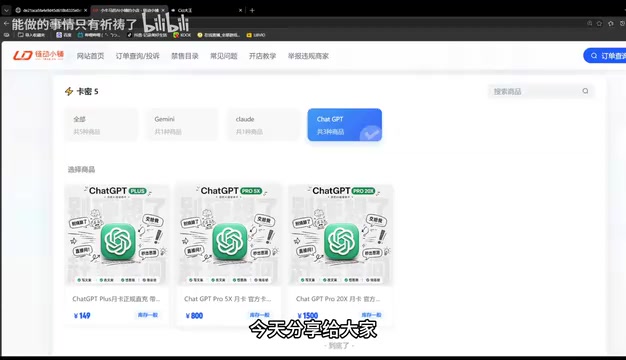Focus the 搜索商品 search field

(x=541, y=91)
